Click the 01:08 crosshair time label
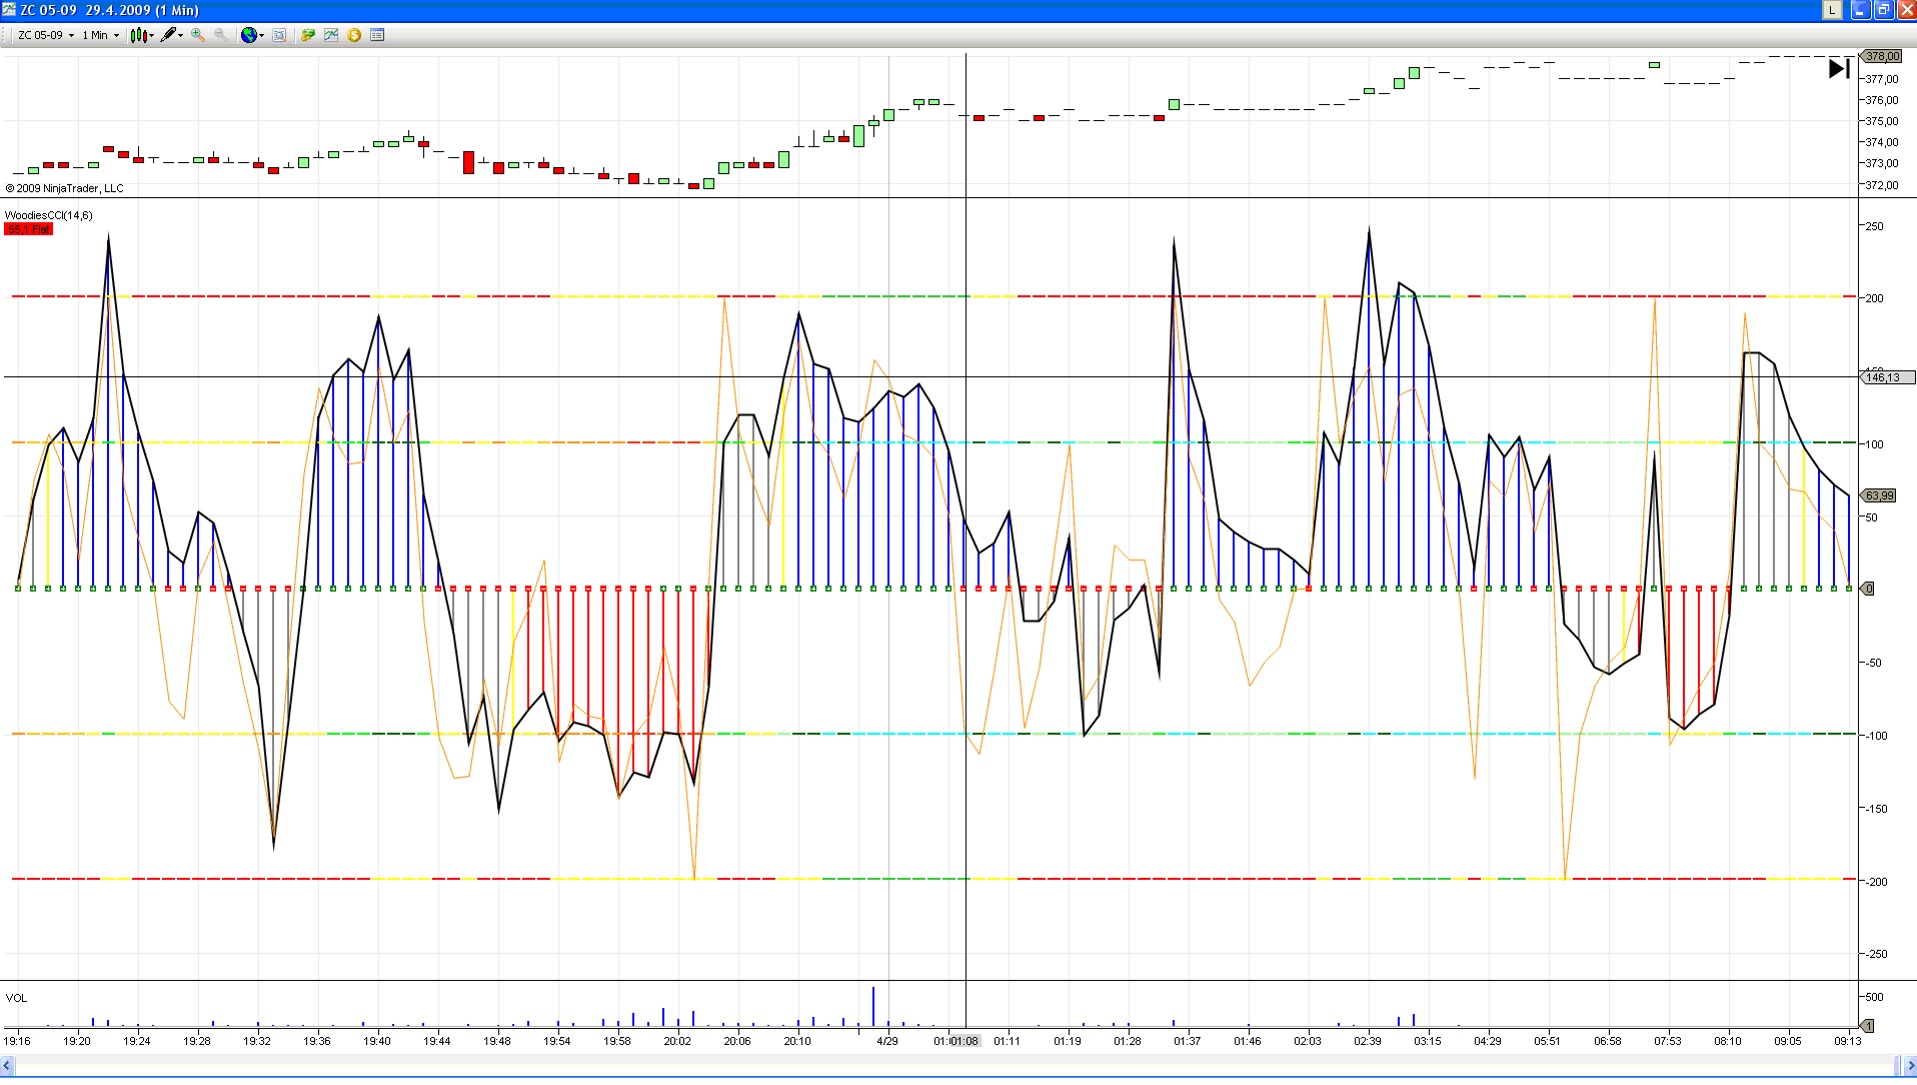Viewport: 1917px width, 1085px height. 964,1041
